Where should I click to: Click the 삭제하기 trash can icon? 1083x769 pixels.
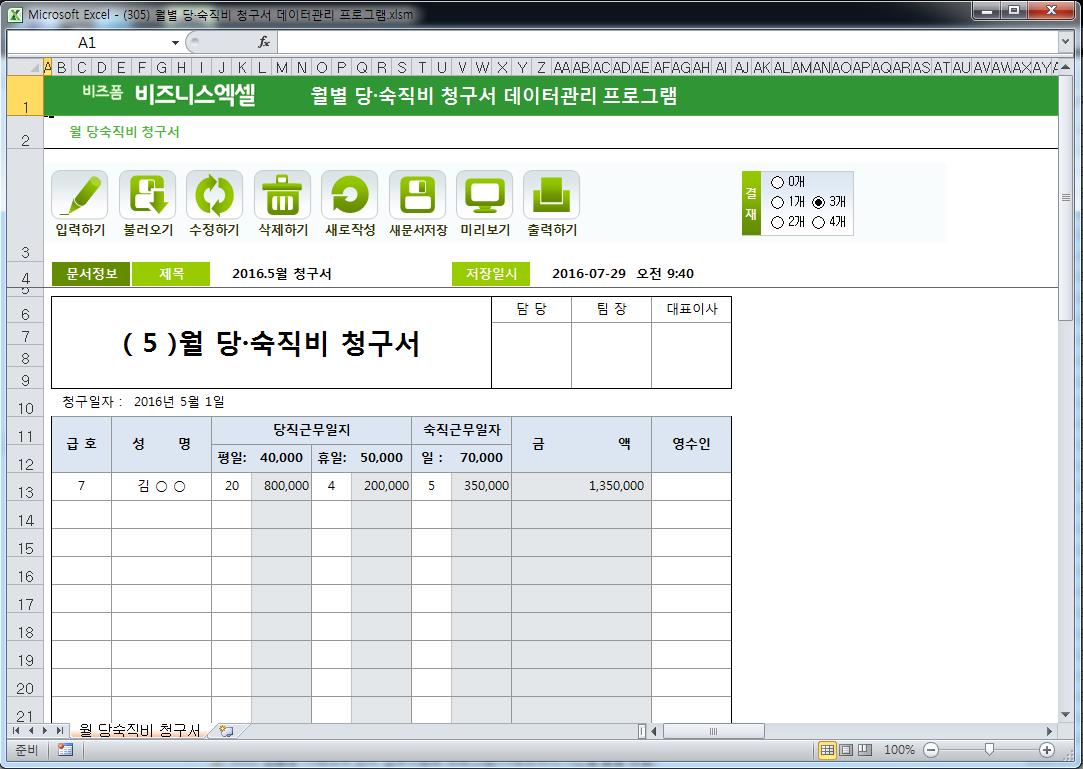282,196
